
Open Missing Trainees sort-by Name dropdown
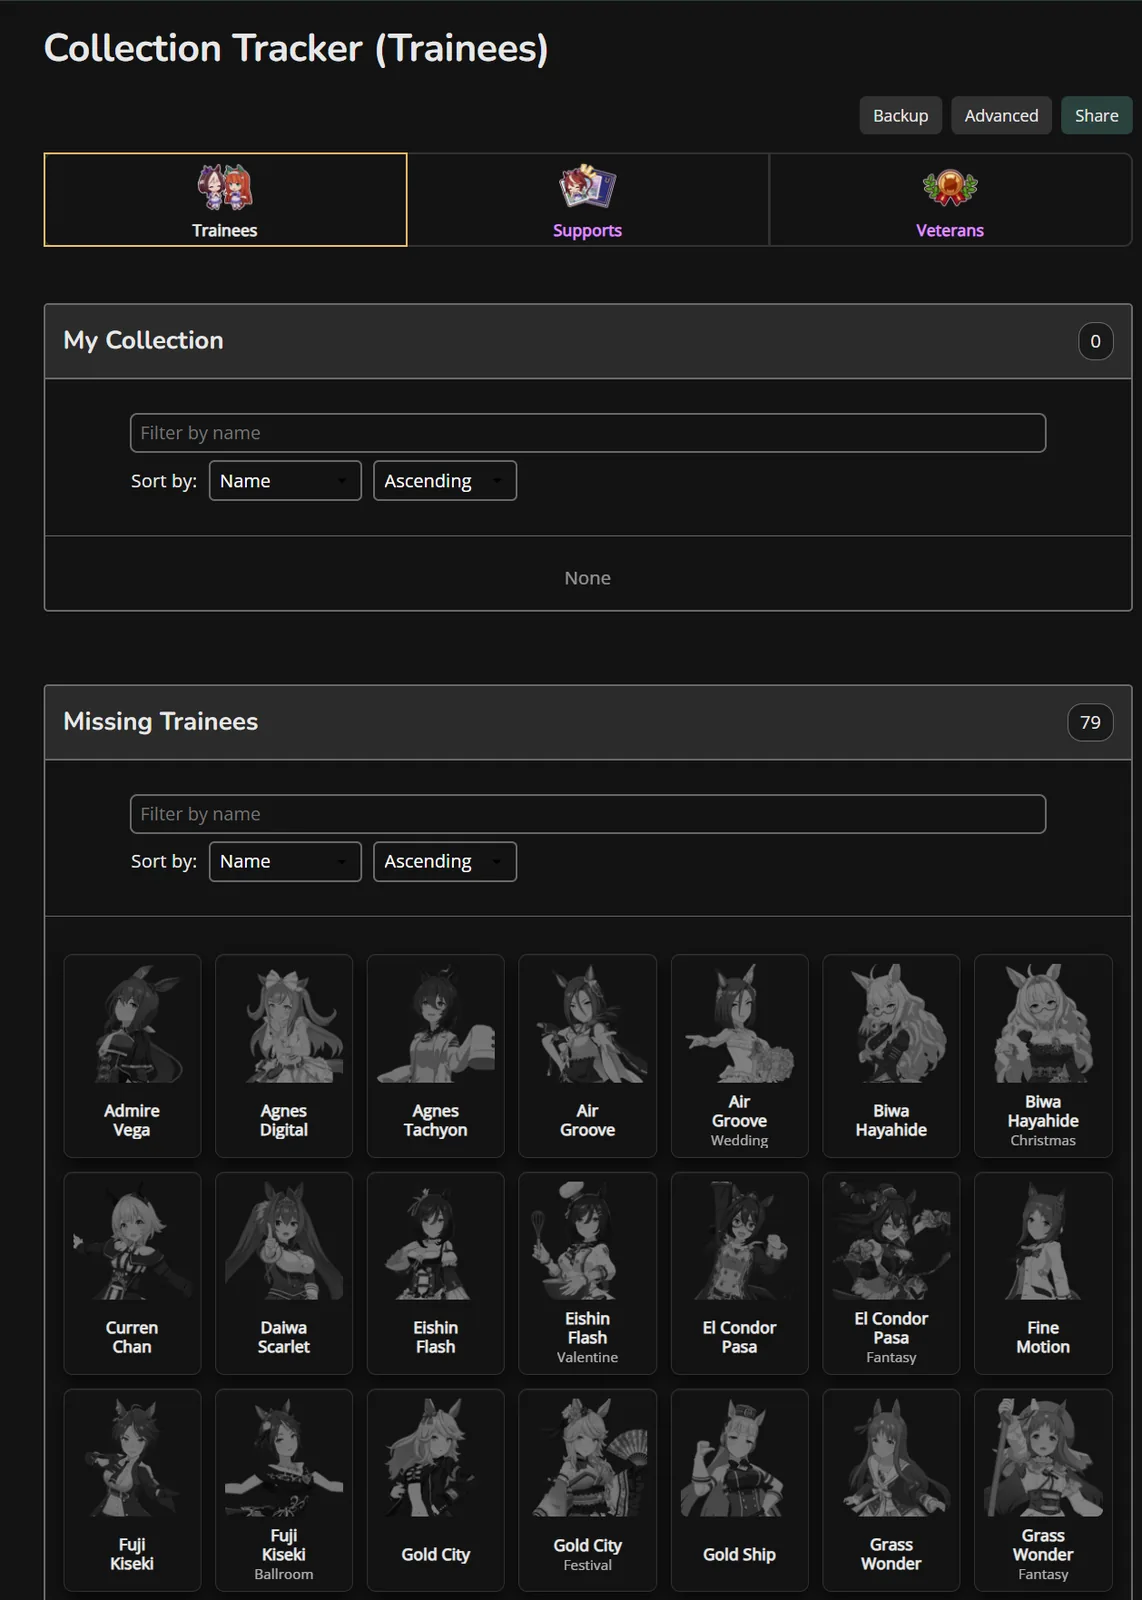(x=285, y=862)
